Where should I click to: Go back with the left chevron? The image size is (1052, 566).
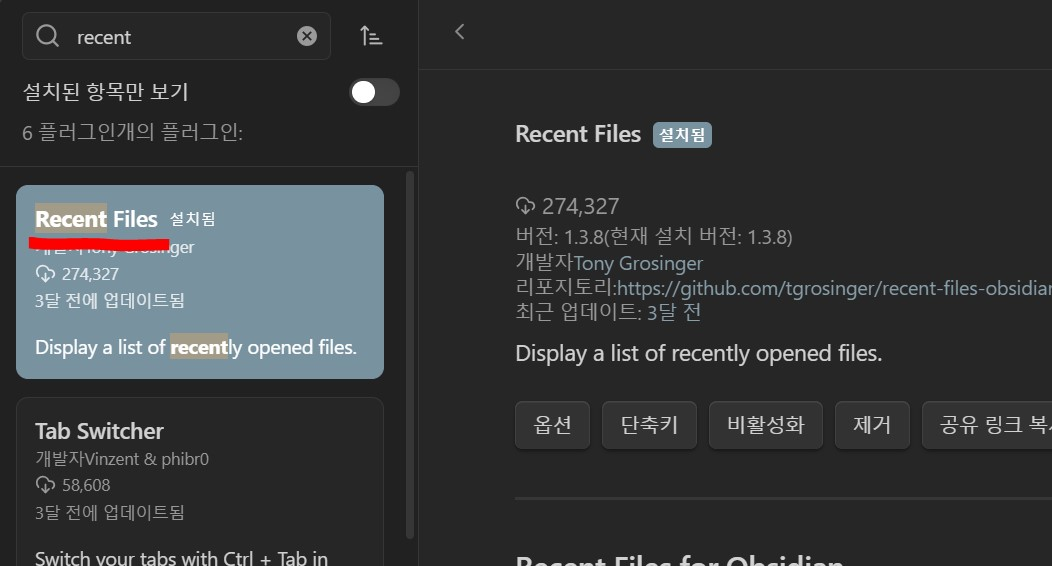pos(460,32)
